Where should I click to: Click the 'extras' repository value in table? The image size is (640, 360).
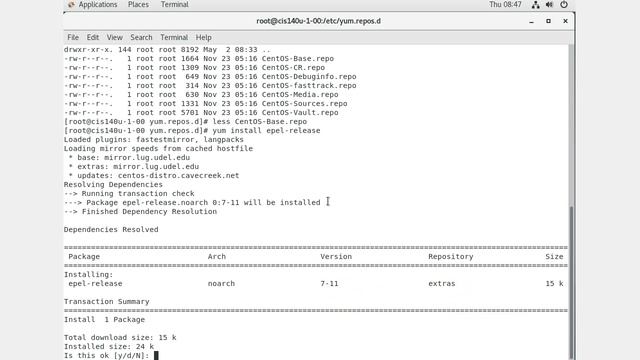(442, 283)
